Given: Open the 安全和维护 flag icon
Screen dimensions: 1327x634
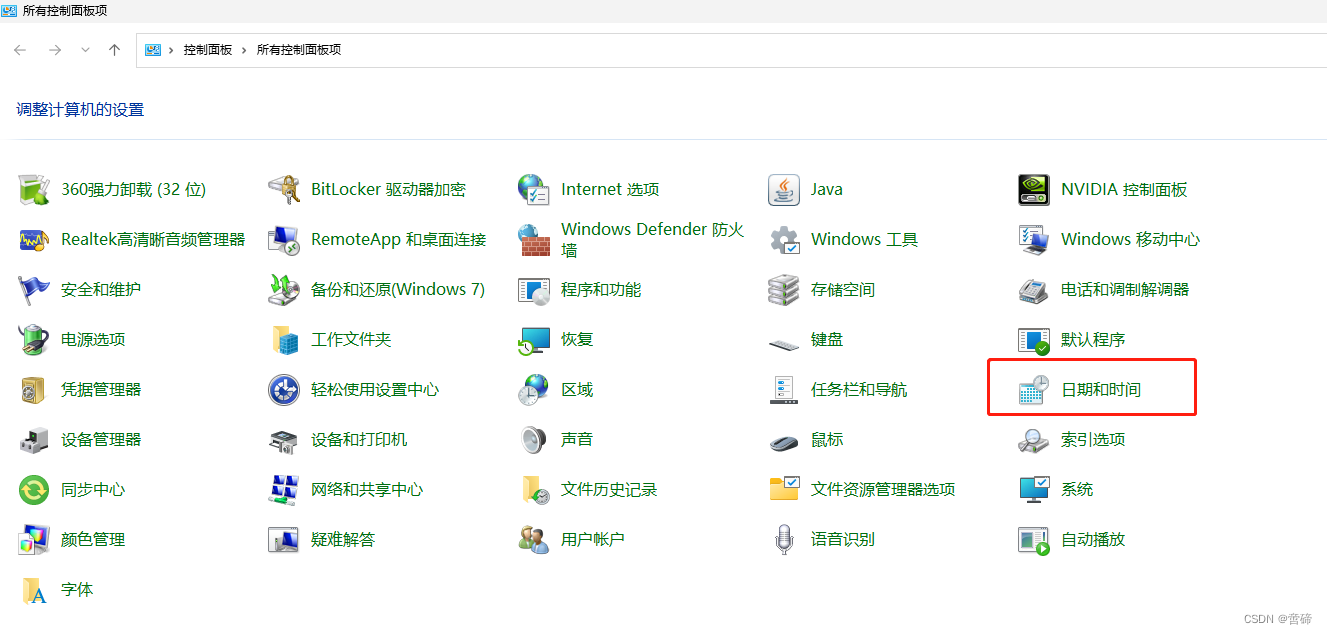Looking at the screenshot, I should click(34, 289).
